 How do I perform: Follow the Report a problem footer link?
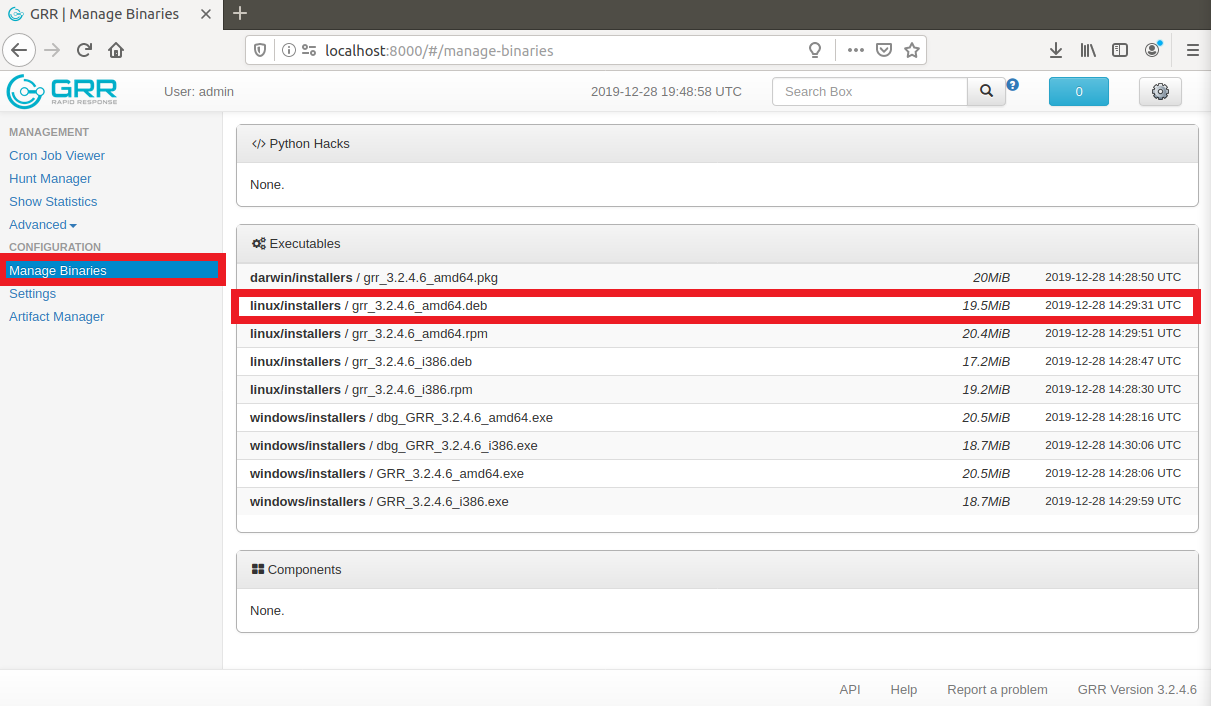point(997,690)
